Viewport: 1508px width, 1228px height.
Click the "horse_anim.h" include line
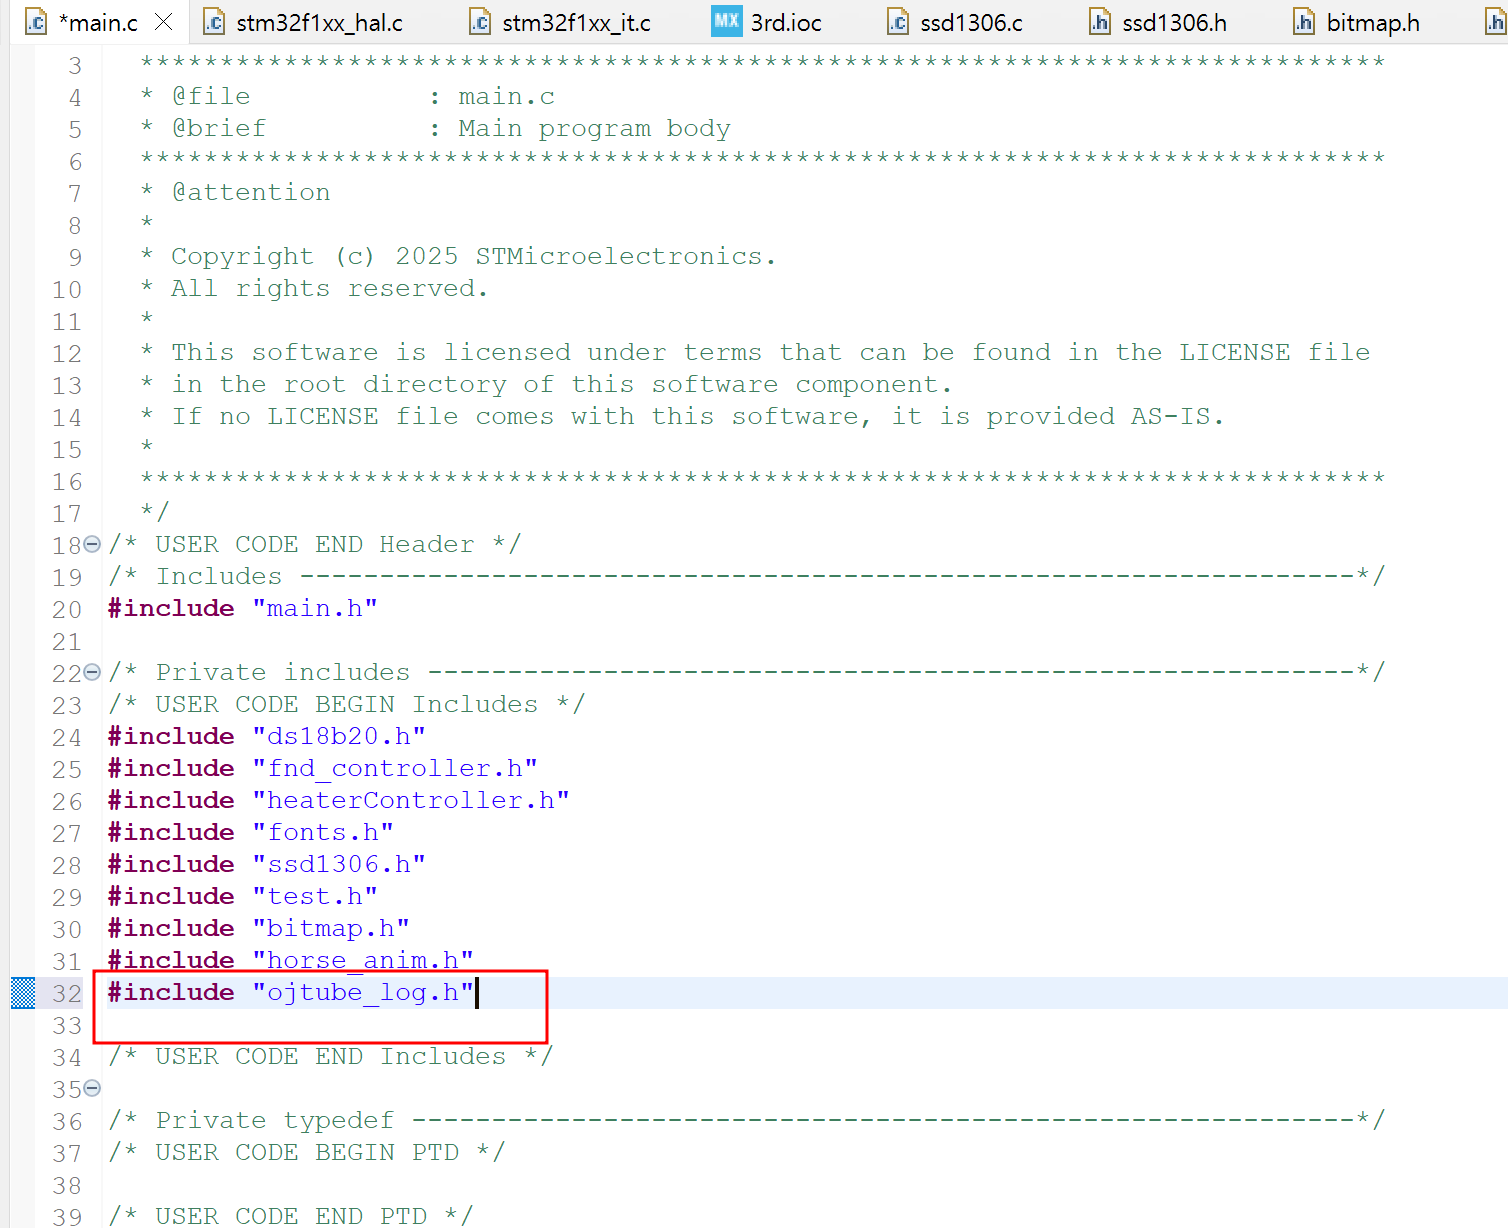pyautogui.click(x=291, y=960)
